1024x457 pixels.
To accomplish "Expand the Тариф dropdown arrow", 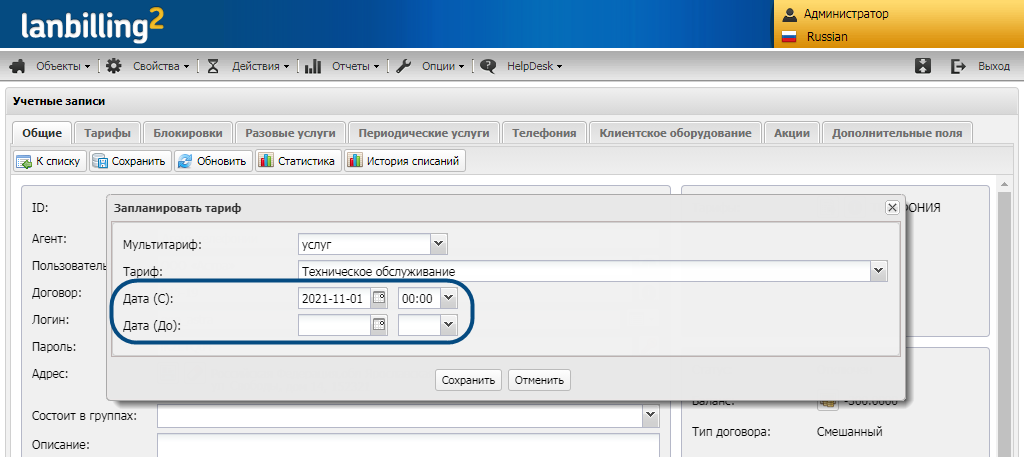I will tap(879, 271).
